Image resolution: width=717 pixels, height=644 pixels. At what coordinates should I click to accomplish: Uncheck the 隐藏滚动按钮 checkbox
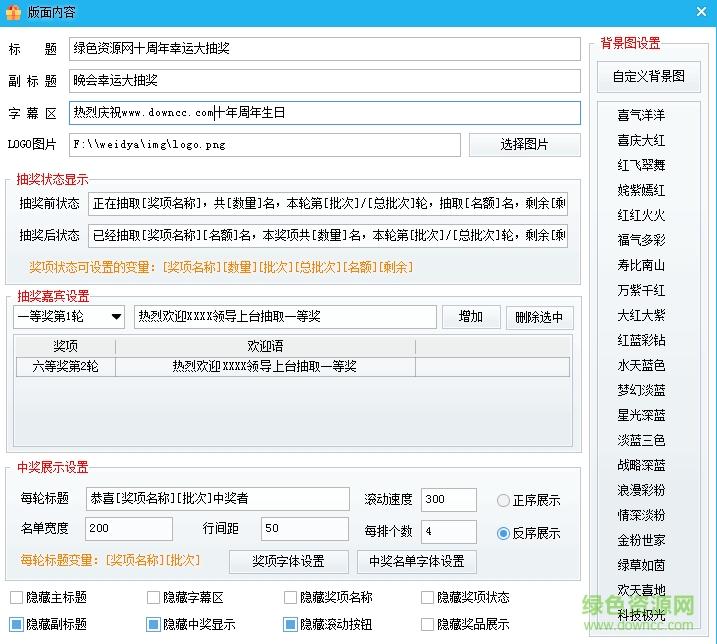coord(291,624)
